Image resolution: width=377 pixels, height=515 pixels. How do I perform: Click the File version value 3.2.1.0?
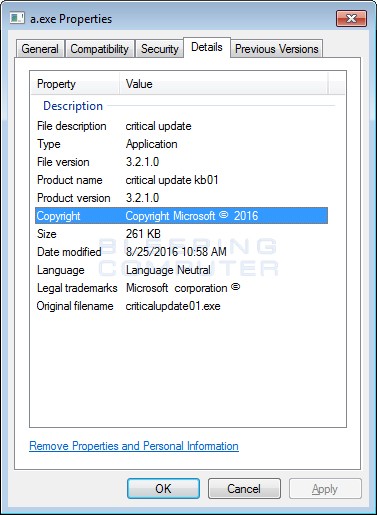(142, 162)
